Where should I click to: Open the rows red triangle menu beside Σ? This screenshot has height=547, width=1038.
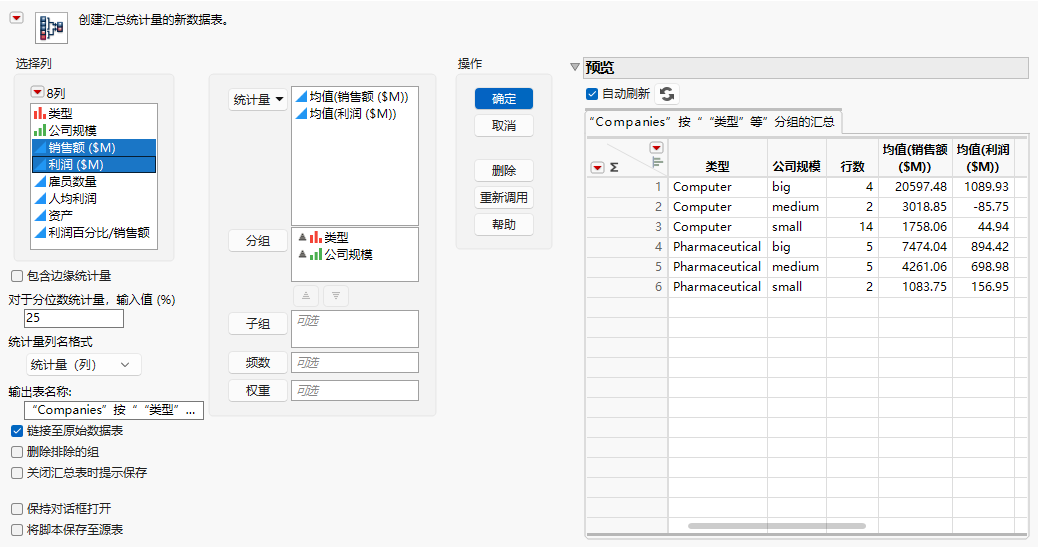pyautogui.click(x=597, y=168)
